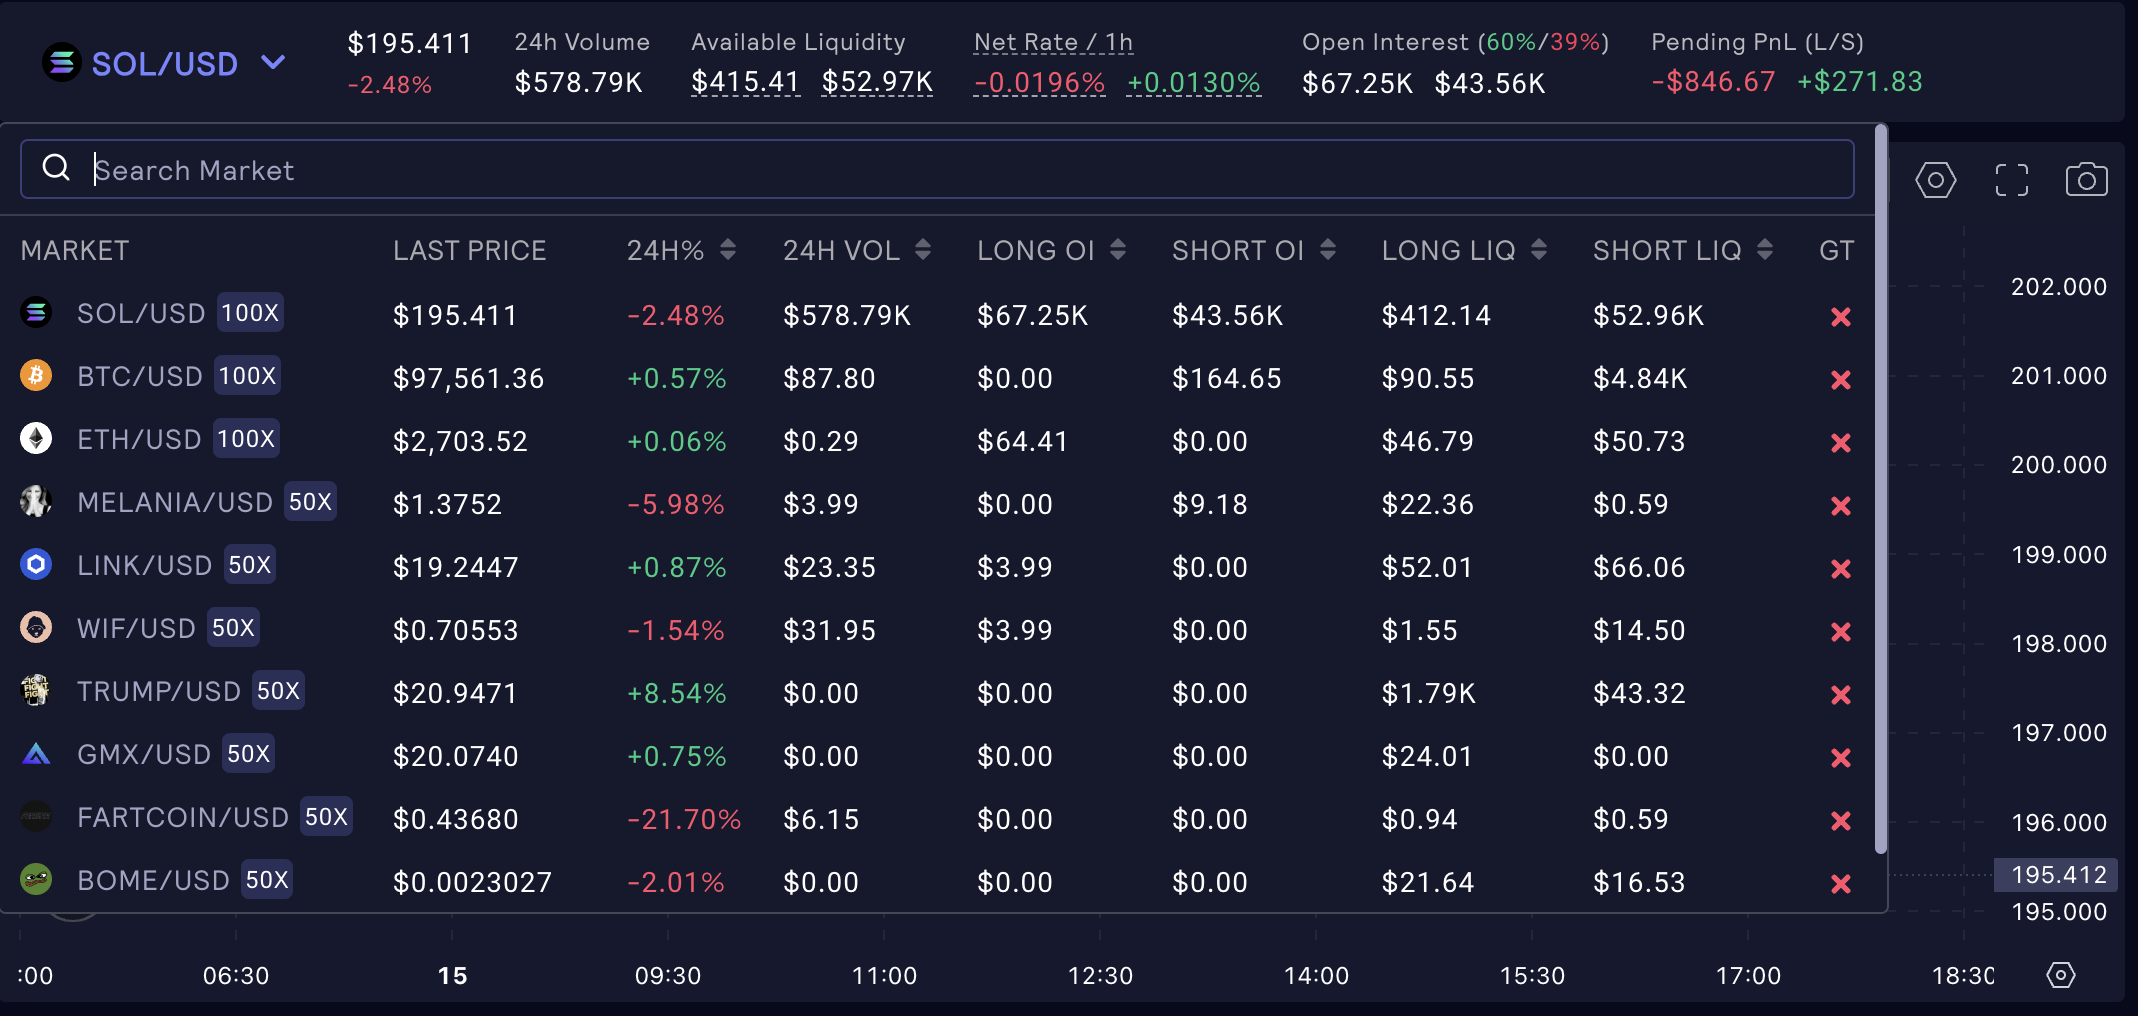This screenshot has width=2138, height=1016.
Task: Enter fullscreen mode using the brackets icon
Action: click(2011, 180)
